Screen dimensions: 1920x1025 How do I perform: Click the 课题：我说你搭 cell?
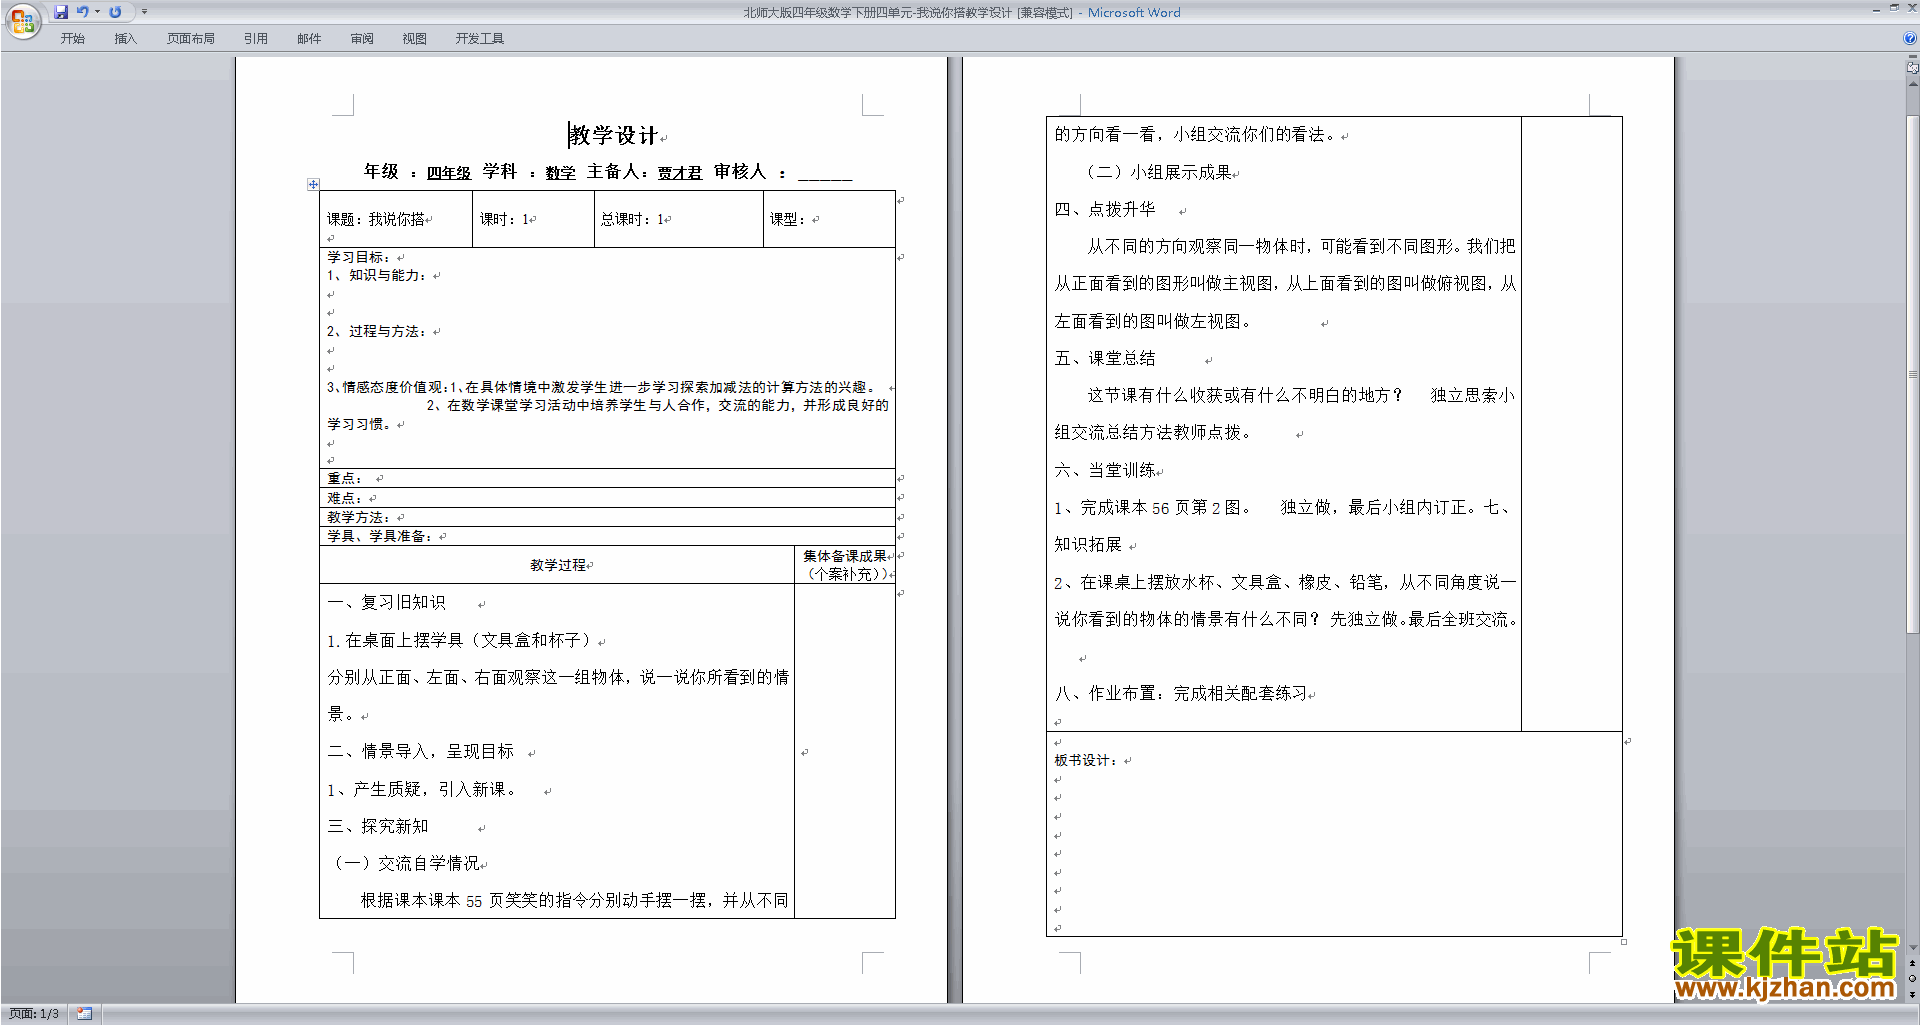396,219
